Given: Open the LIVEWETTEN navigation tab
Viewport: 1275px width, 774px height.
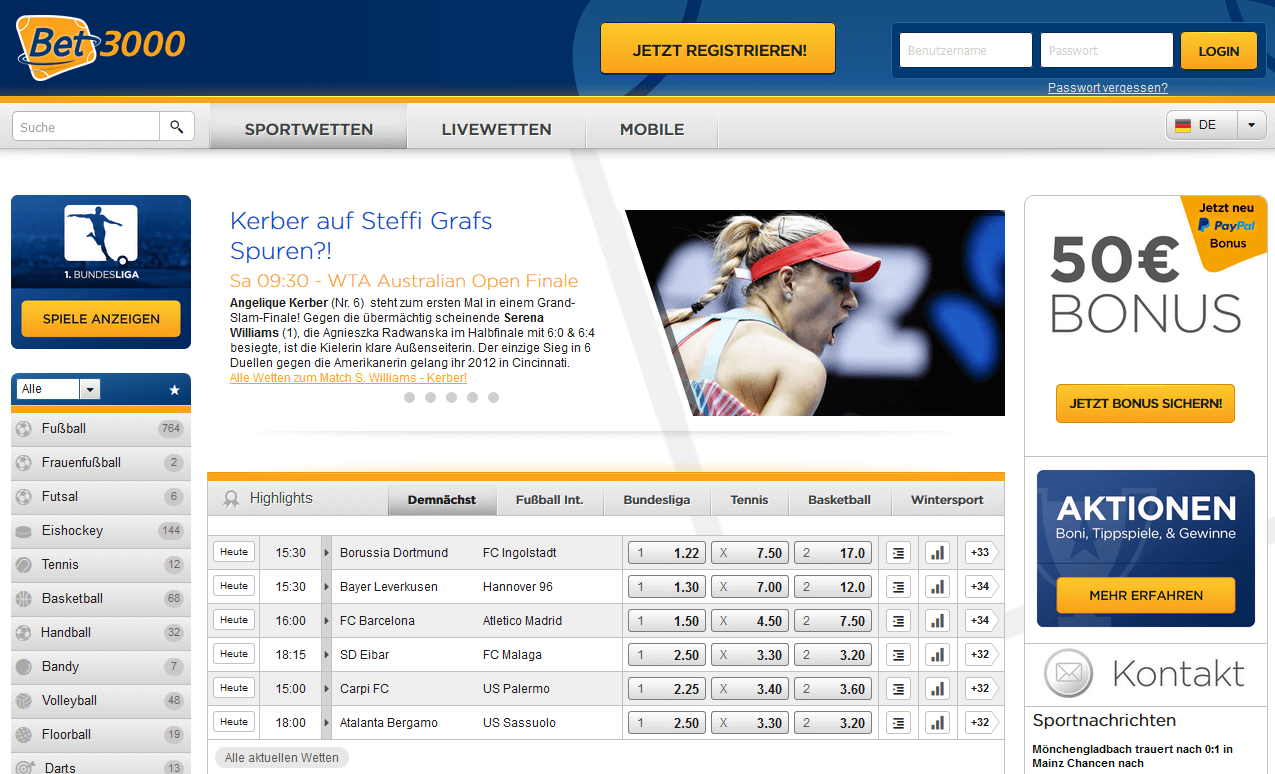Looking at the screenshot, I should point(496,129).
